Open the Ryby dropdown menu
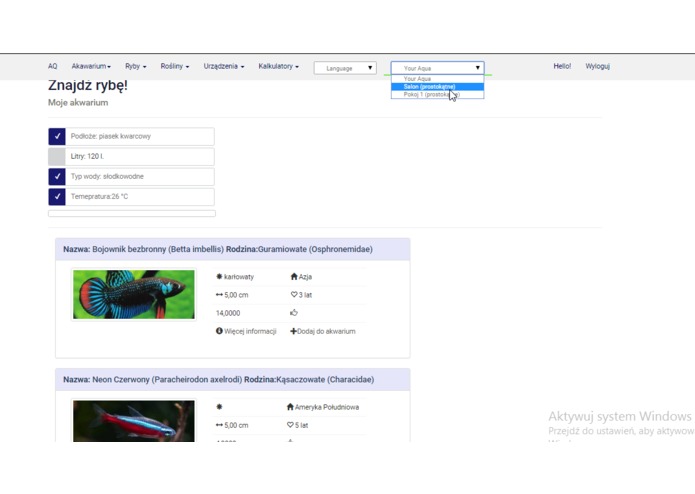Image resolution: width=695 pixels, height=494 pixels. pyautogui.click(x=136, y=66)
